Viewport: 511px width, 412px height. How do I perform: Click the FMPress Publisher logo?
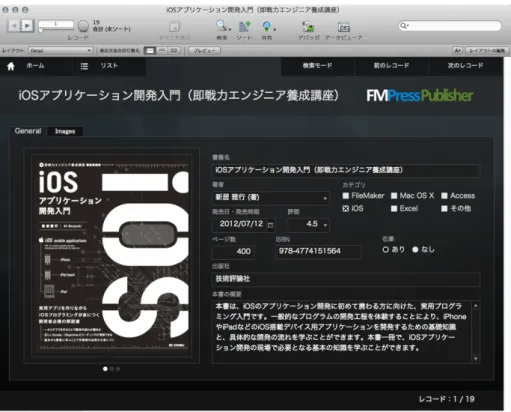pos(420,96)
